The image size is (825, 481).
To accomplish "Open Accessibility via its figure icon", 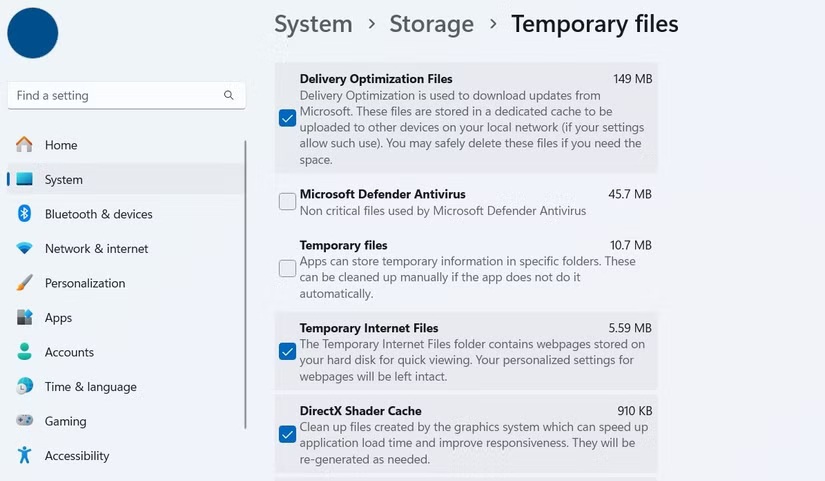I will click(24, 456).
